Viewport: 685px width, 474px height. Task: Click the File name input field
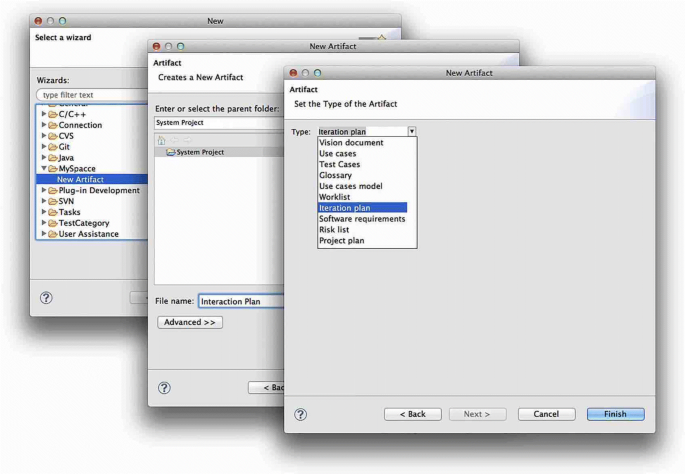240,301
